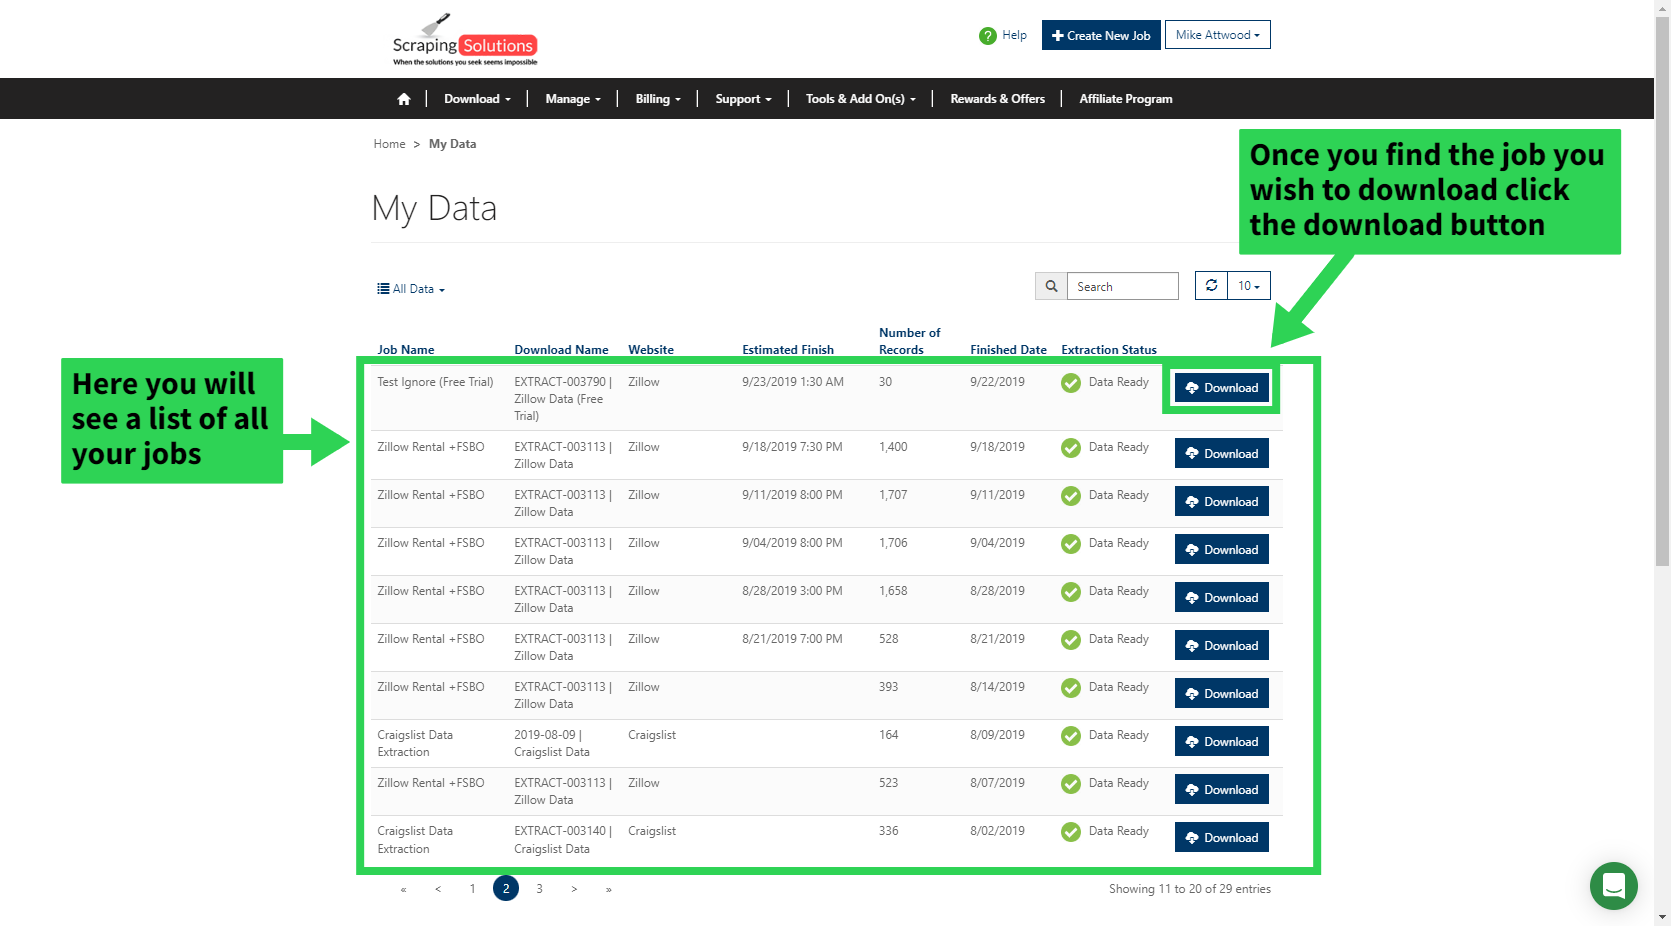Download the 9/11/2019 Zillow Rental job

(x=1222, y=502)
